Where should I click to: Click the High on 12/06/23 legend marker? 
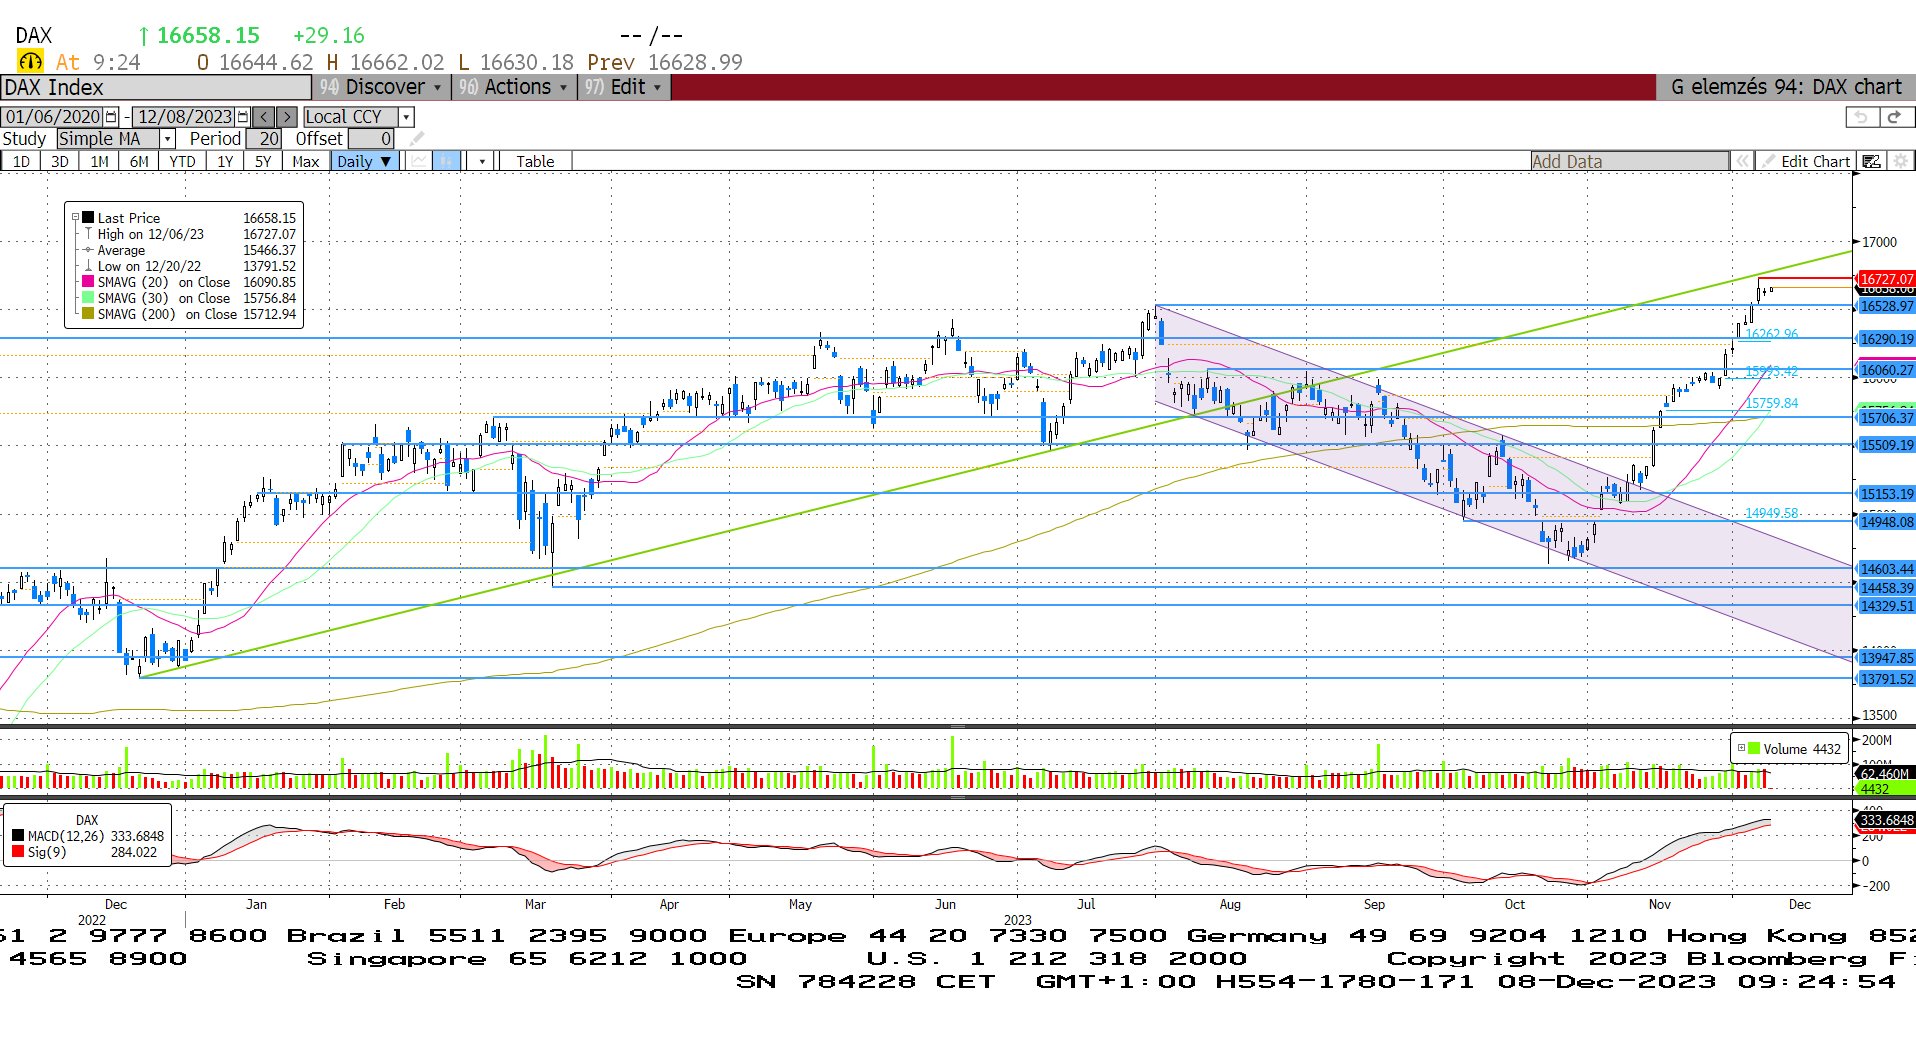point(88,234)
